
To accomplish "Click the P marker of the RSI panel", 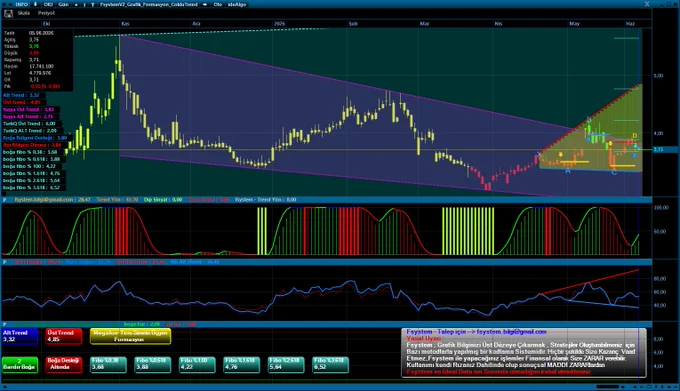I will tap(5, 262).
